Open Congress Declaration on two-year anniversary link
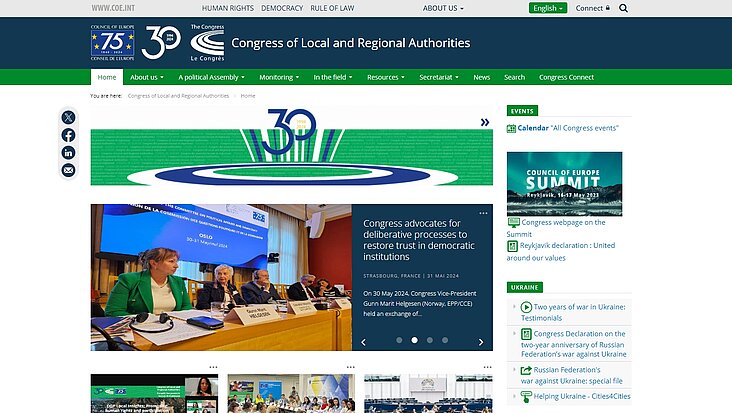Image resolution: width=732 pixels, height=413 pixels. pyautogui.click(x=574, y=344)
